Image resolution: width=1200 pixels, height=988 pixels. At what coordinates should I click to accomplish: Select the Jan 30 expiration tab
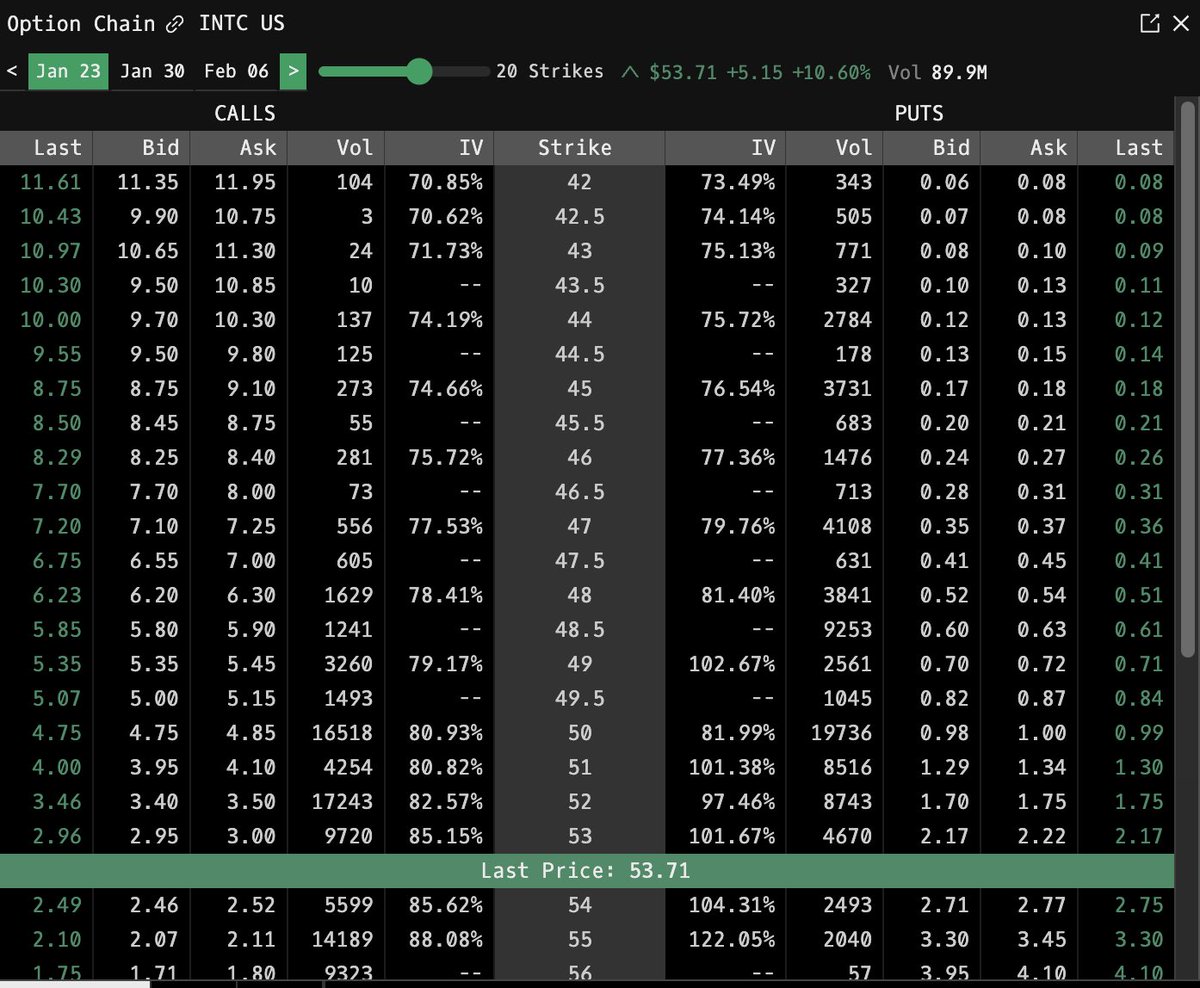(x=151, y=71)
